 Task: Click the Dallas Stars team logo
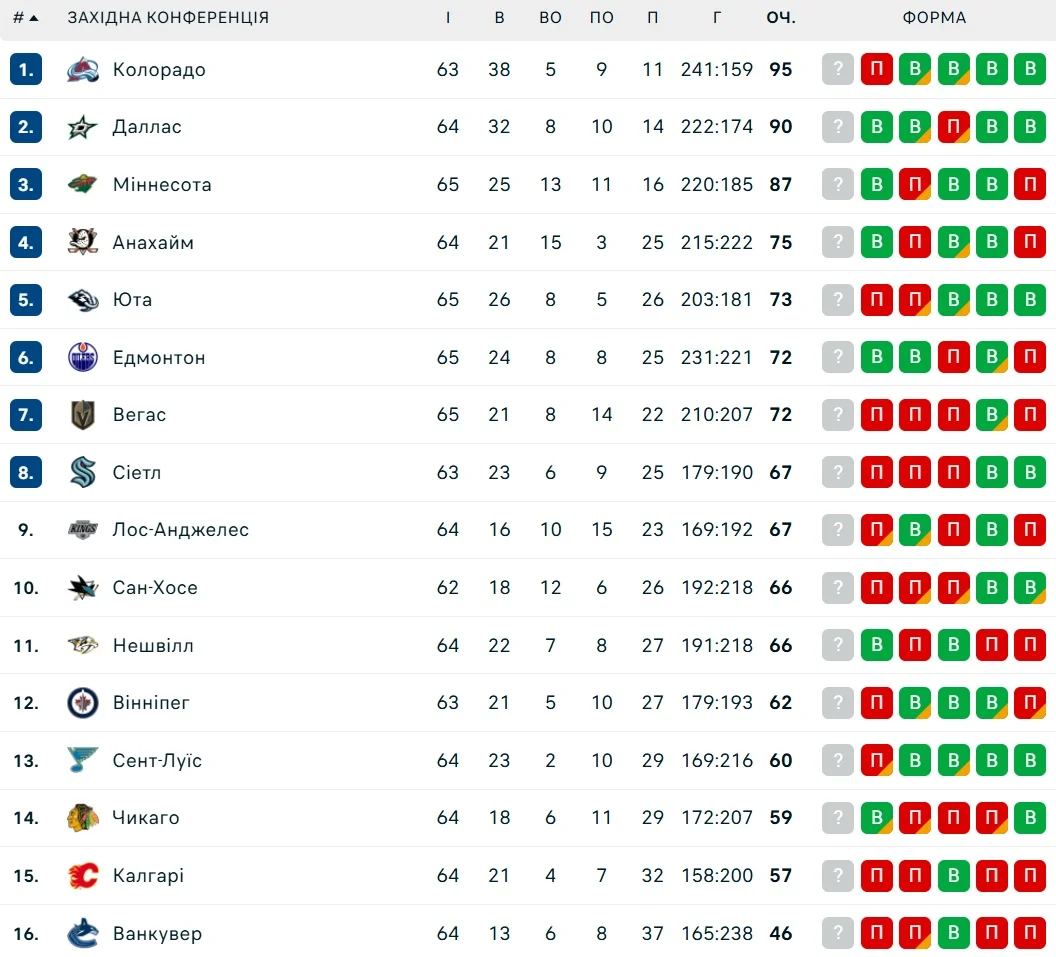tap(83, 127)
